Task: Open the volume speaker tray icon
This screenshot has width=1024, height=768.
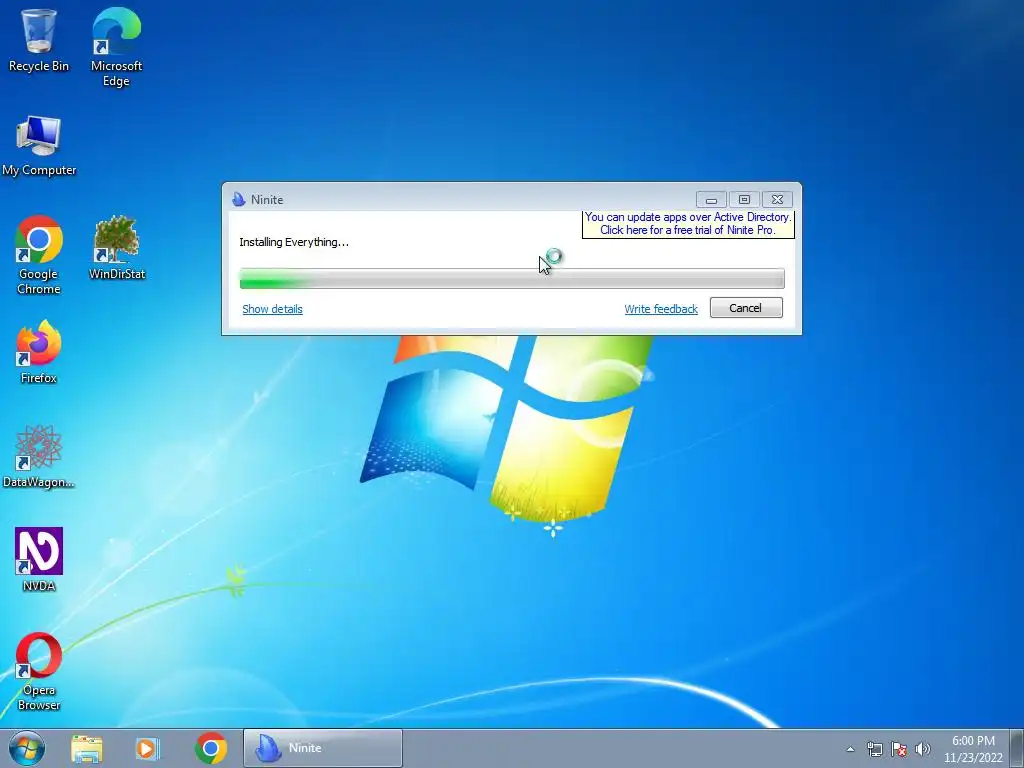Action: click(923, 749)
